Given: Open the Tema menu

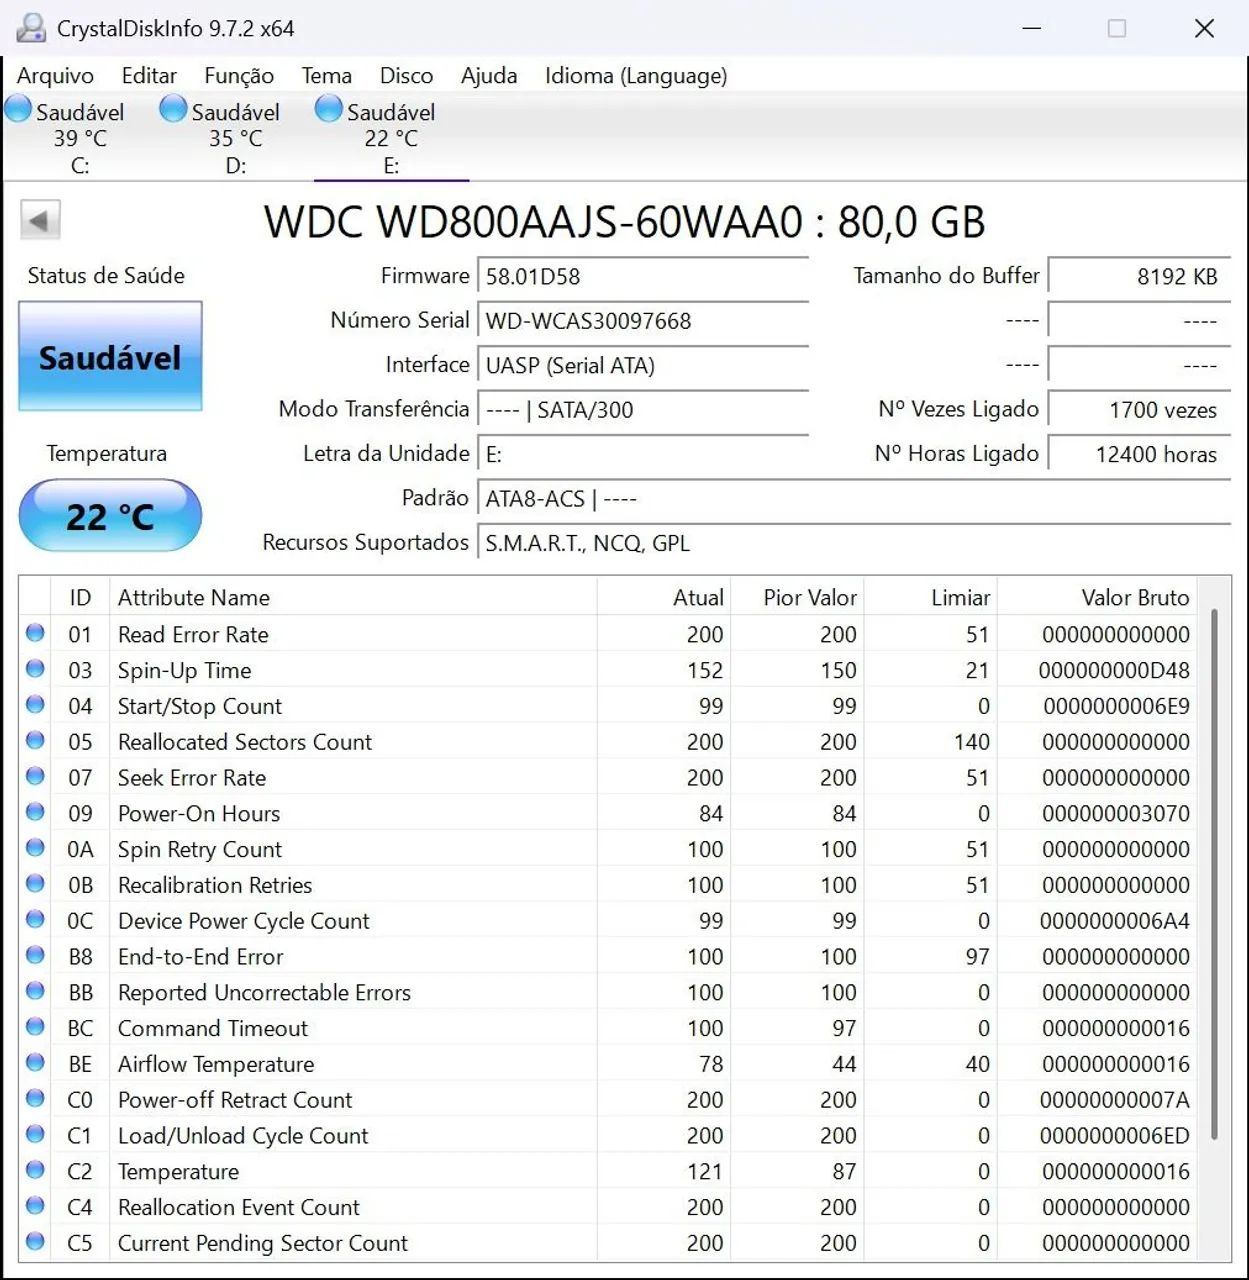Looking at the screenshot, I should point(325,75).
